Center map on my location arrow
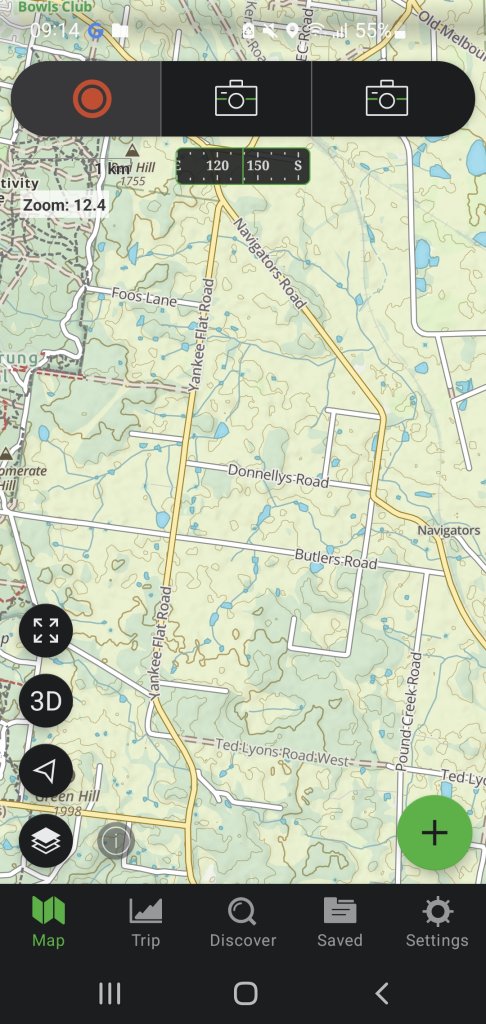 46,771
